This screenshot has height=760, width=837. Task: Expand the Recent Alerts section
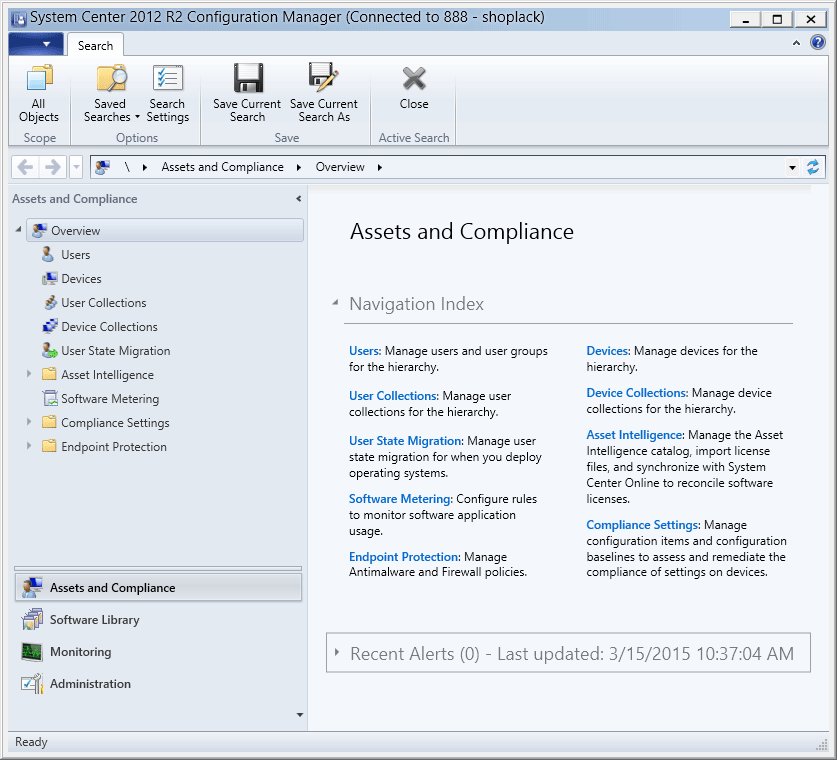pyautogui.click(x=337, y=652)
